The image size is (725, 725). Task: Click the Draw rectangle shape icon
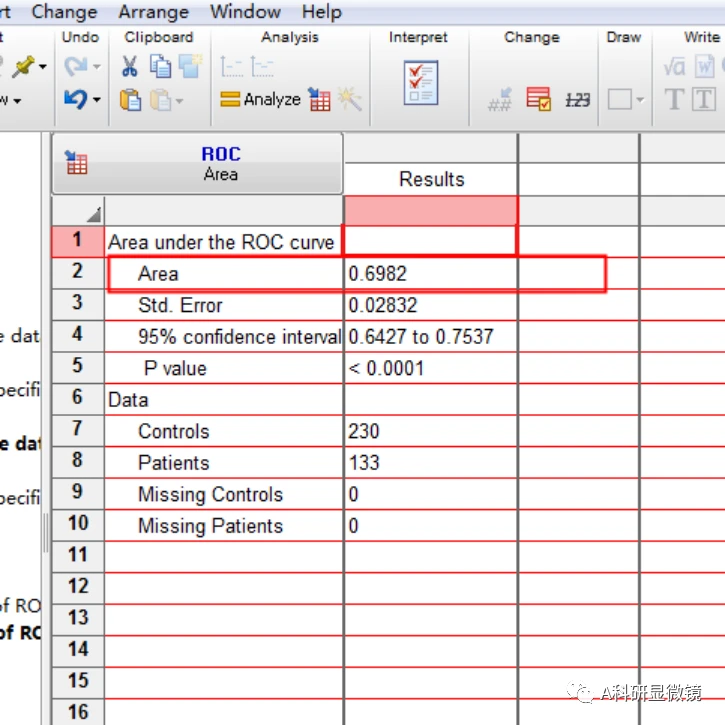pos(620,99)
